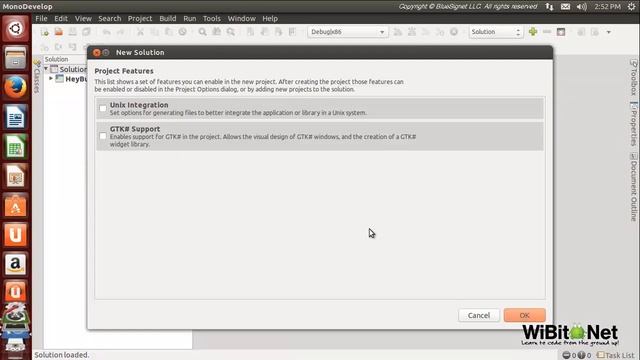
Task: Open the Solution layout selector
Action: pos(496,32)
